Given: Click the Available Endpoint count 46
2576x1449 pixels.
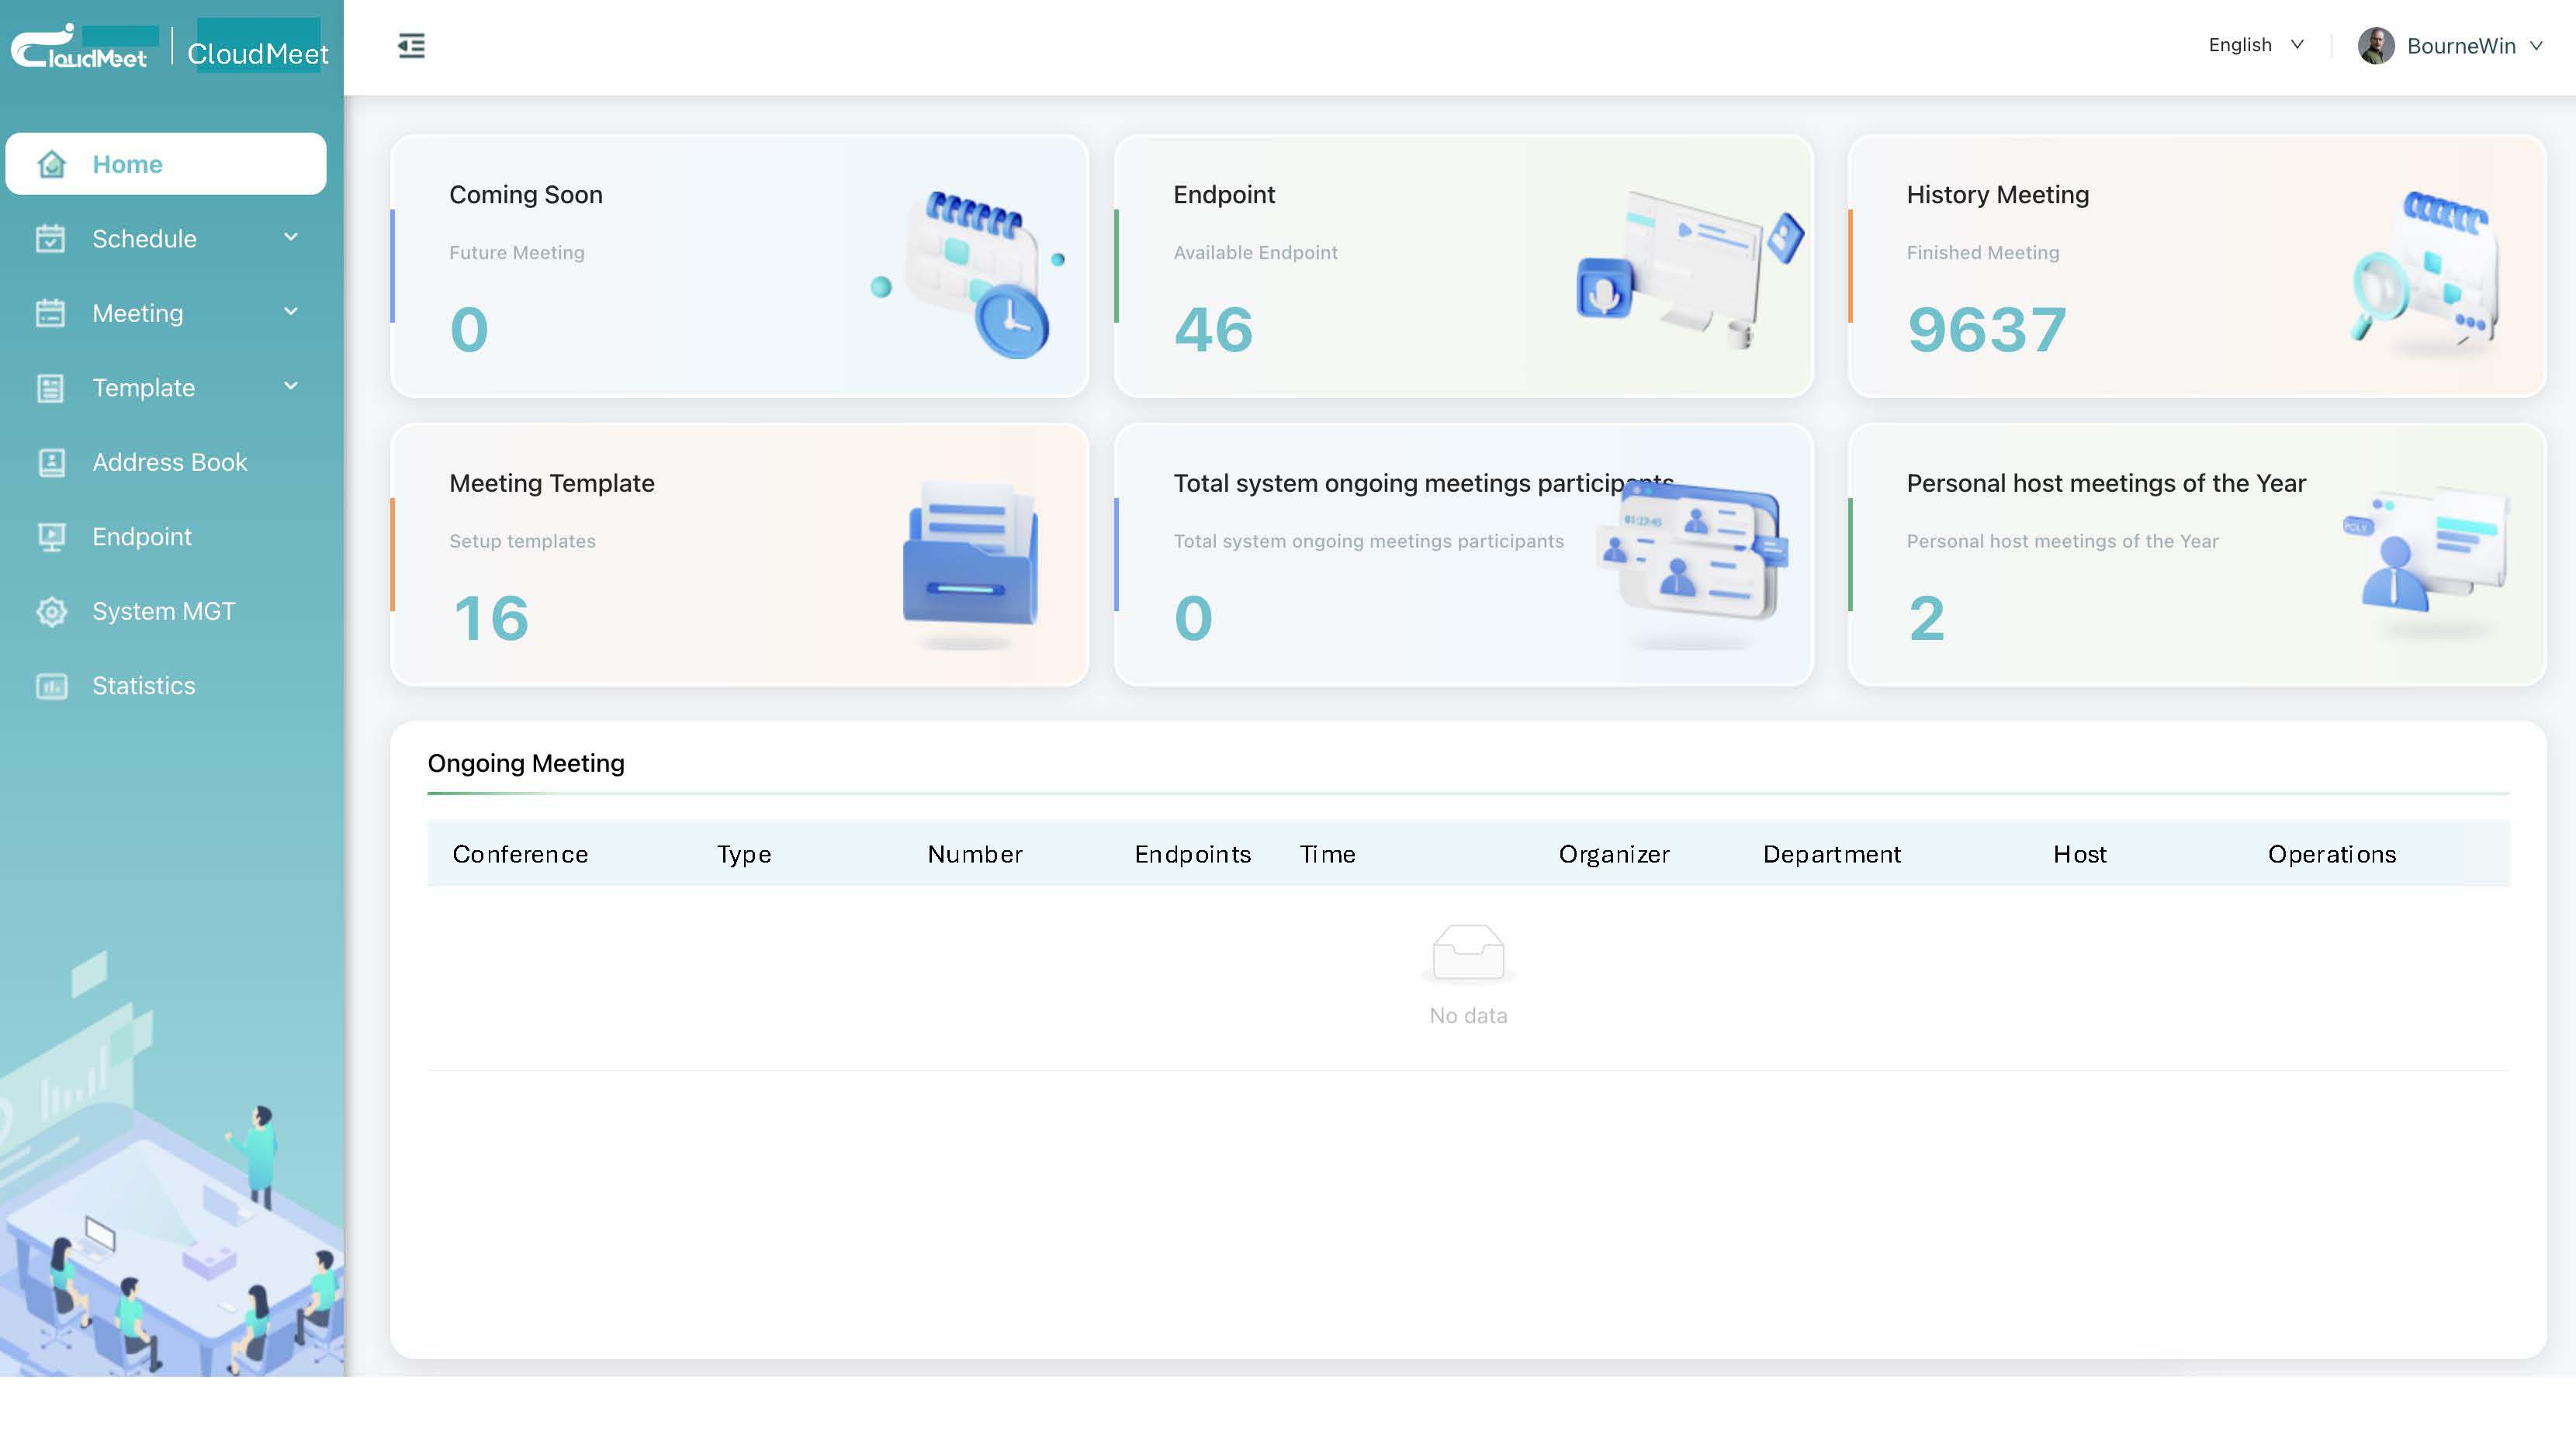Looking at the screenshot, I should coord(1213,330).
